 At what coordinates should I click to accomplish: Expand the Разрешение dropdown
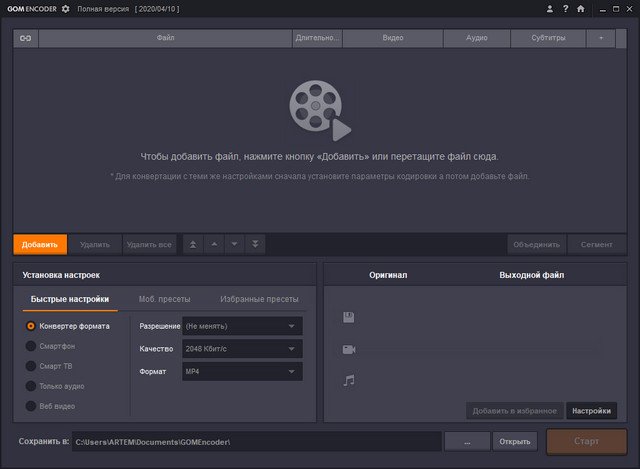pos(241,326)
